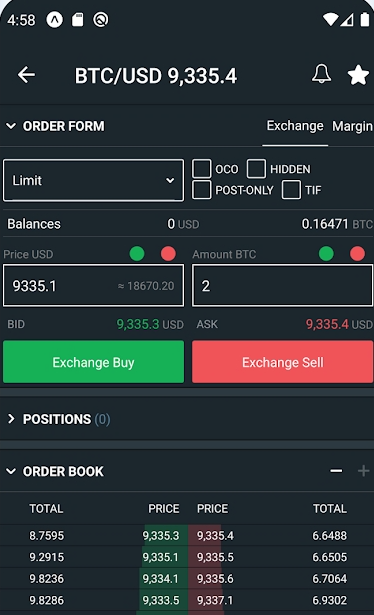Open price alerts with bell icon
This screenshot has width=374, height=615.
tap(321, 74)
